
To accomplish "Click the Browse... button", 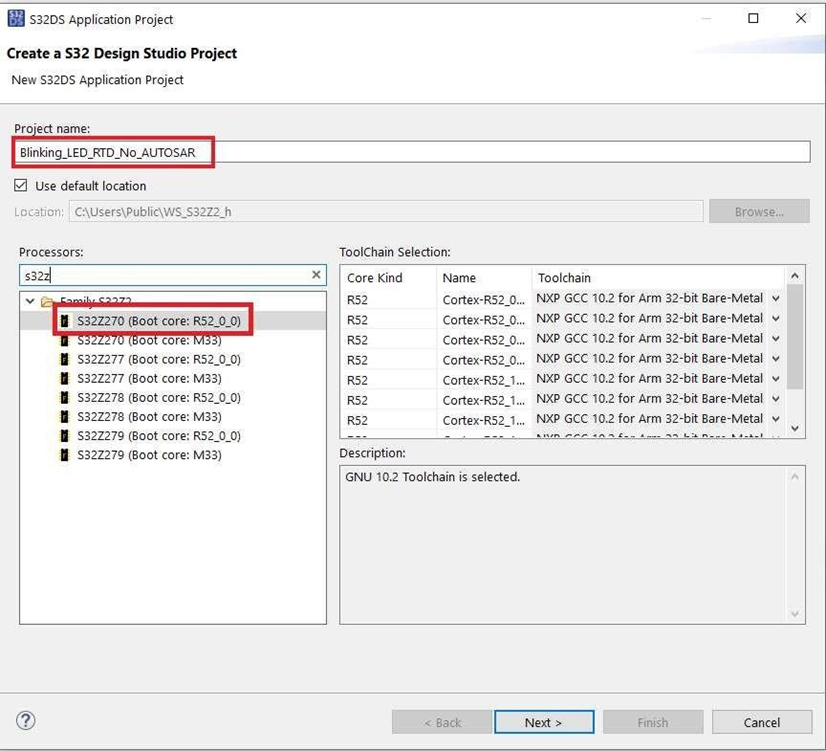I will pos(759,211).
